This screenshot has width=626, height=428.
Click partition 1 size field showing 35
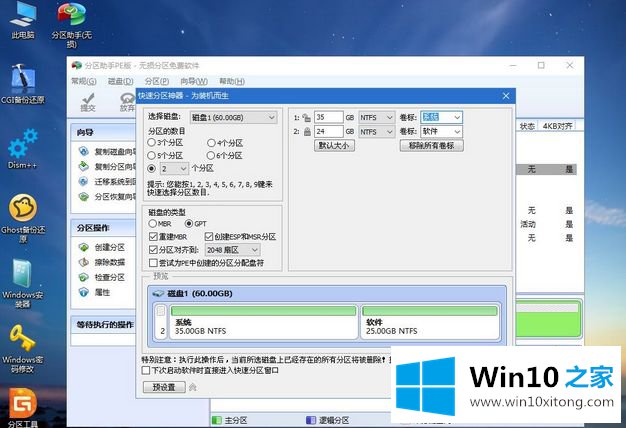[329, 117]
